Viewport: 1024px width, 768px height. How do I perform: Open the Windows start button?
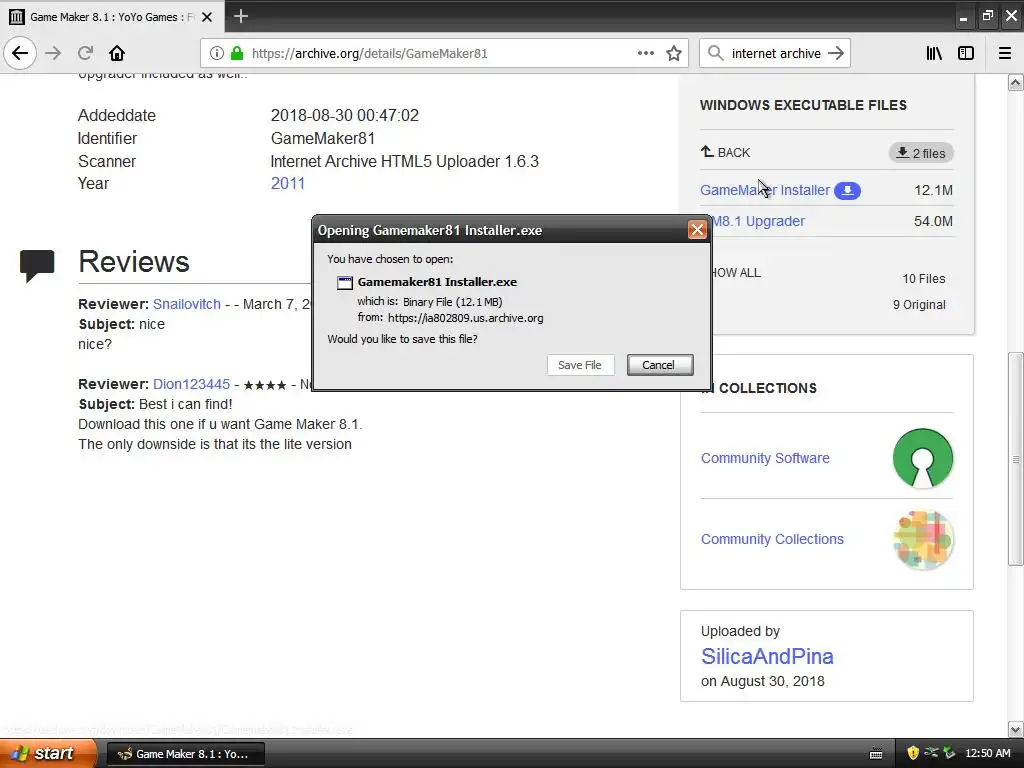[47, 753]
